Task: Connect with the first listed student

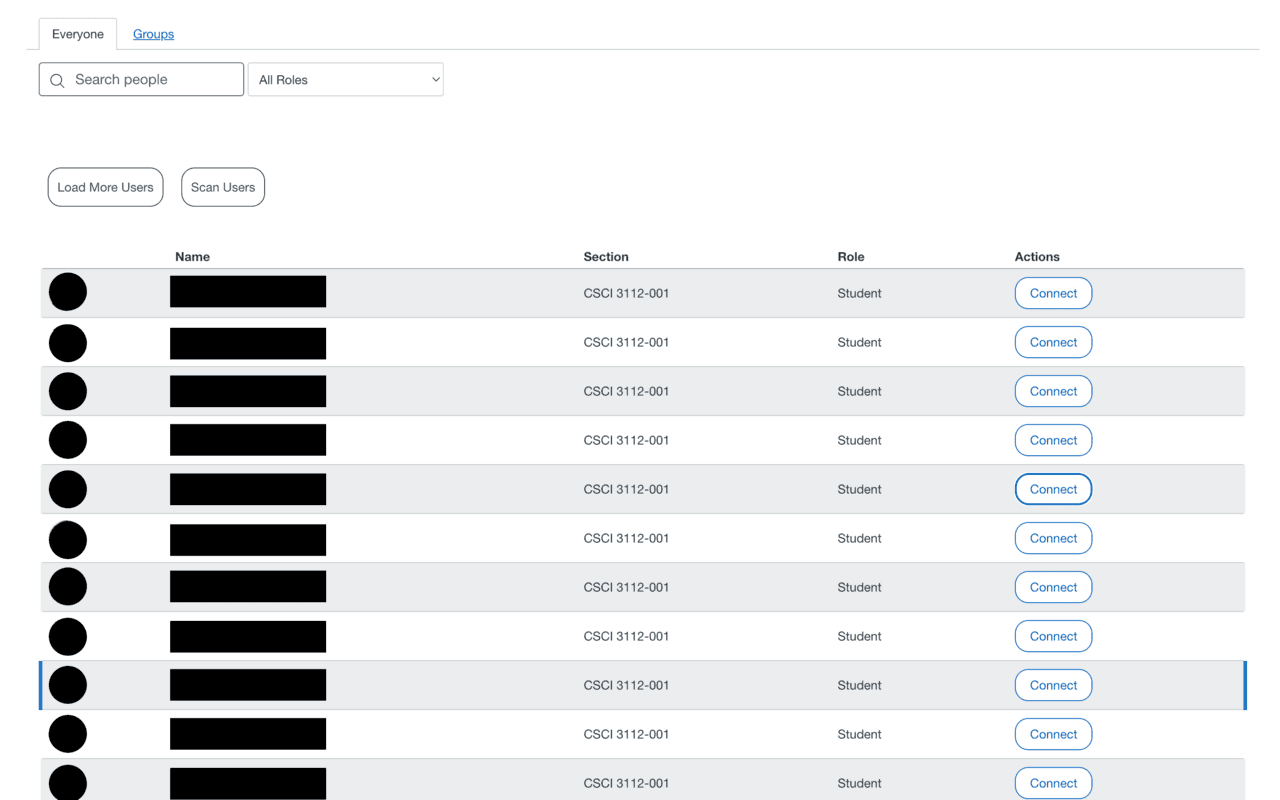Action: pos(1053,293)
